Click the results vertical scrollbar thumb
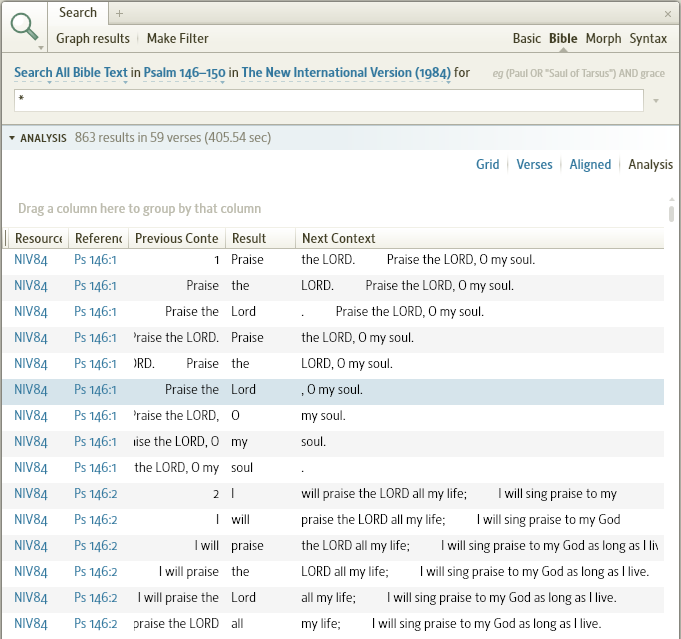Image resolution: width=681 pixels, height=639 pixels. (671, 214)
